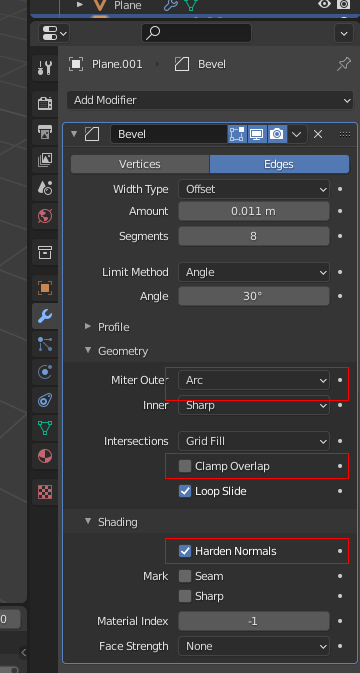
Task: Click animate dot next to Amount
Action: tap(340, 211)
